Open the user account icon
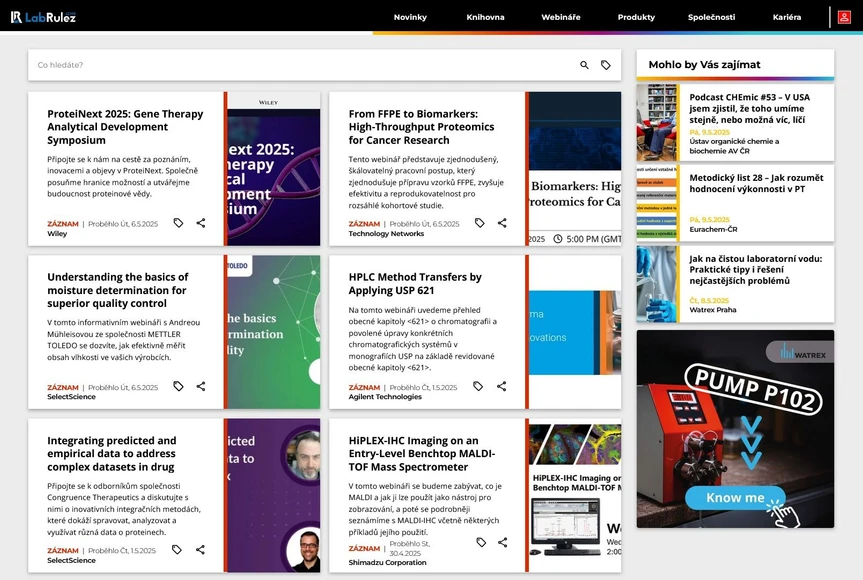Viewport: 863px width, 580px height. click(844, 17)
